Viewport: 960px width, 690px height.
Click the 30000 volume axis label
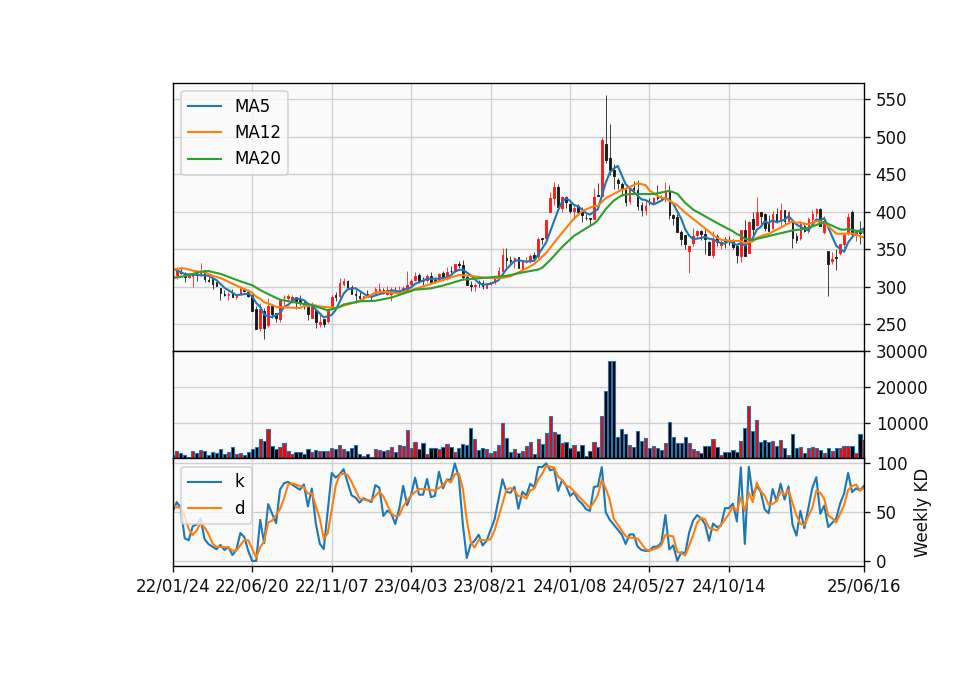point(901,352)
